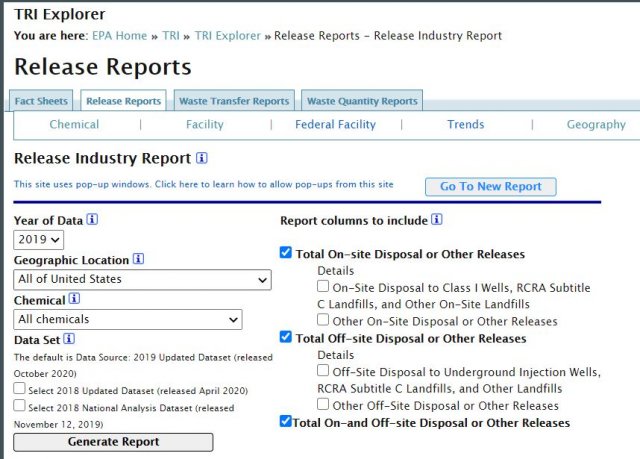Uncheck Total On-site Disposal or Other Releases
The height and width of the screenshot is (459, 640).
286,253
